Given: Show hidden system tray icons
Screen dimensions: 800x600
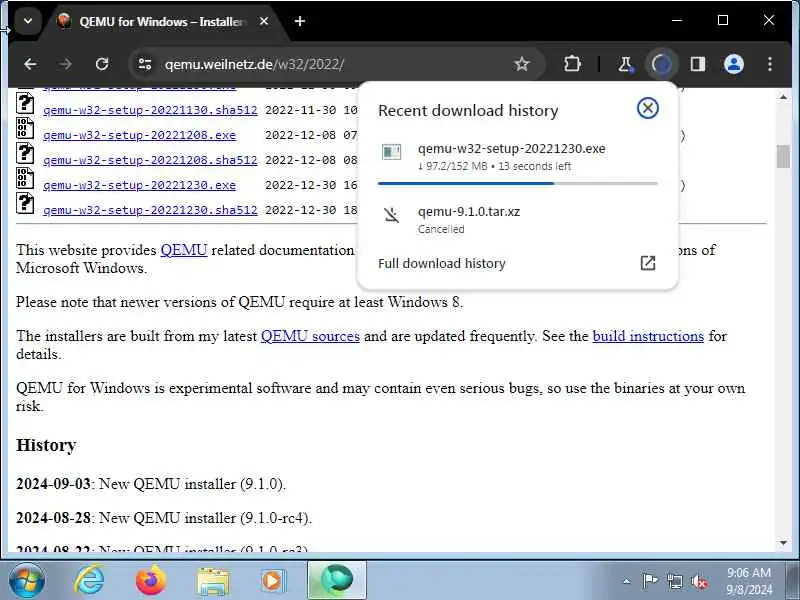Looking at the screenshot, I should 627,581.
